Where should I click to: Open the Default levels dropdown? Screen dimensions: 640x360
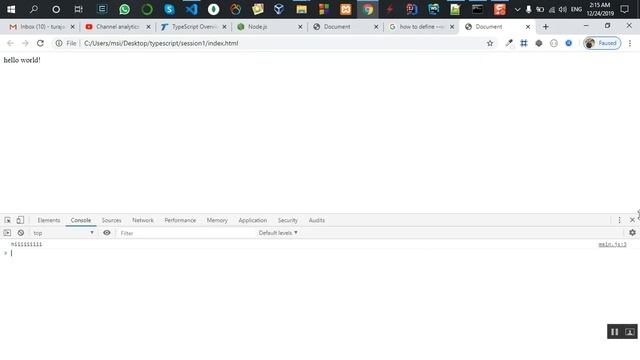(278, 233)
